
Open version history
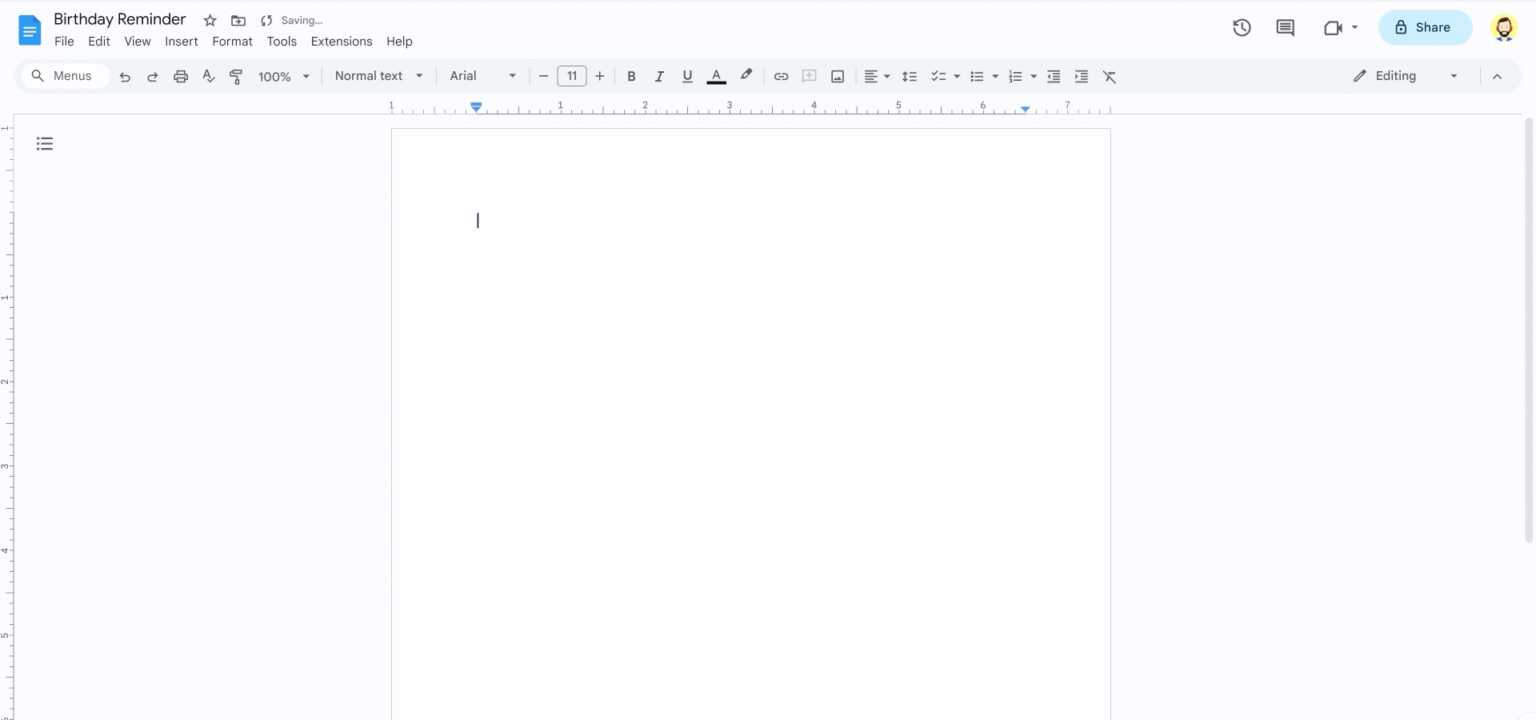(1241, 27)
